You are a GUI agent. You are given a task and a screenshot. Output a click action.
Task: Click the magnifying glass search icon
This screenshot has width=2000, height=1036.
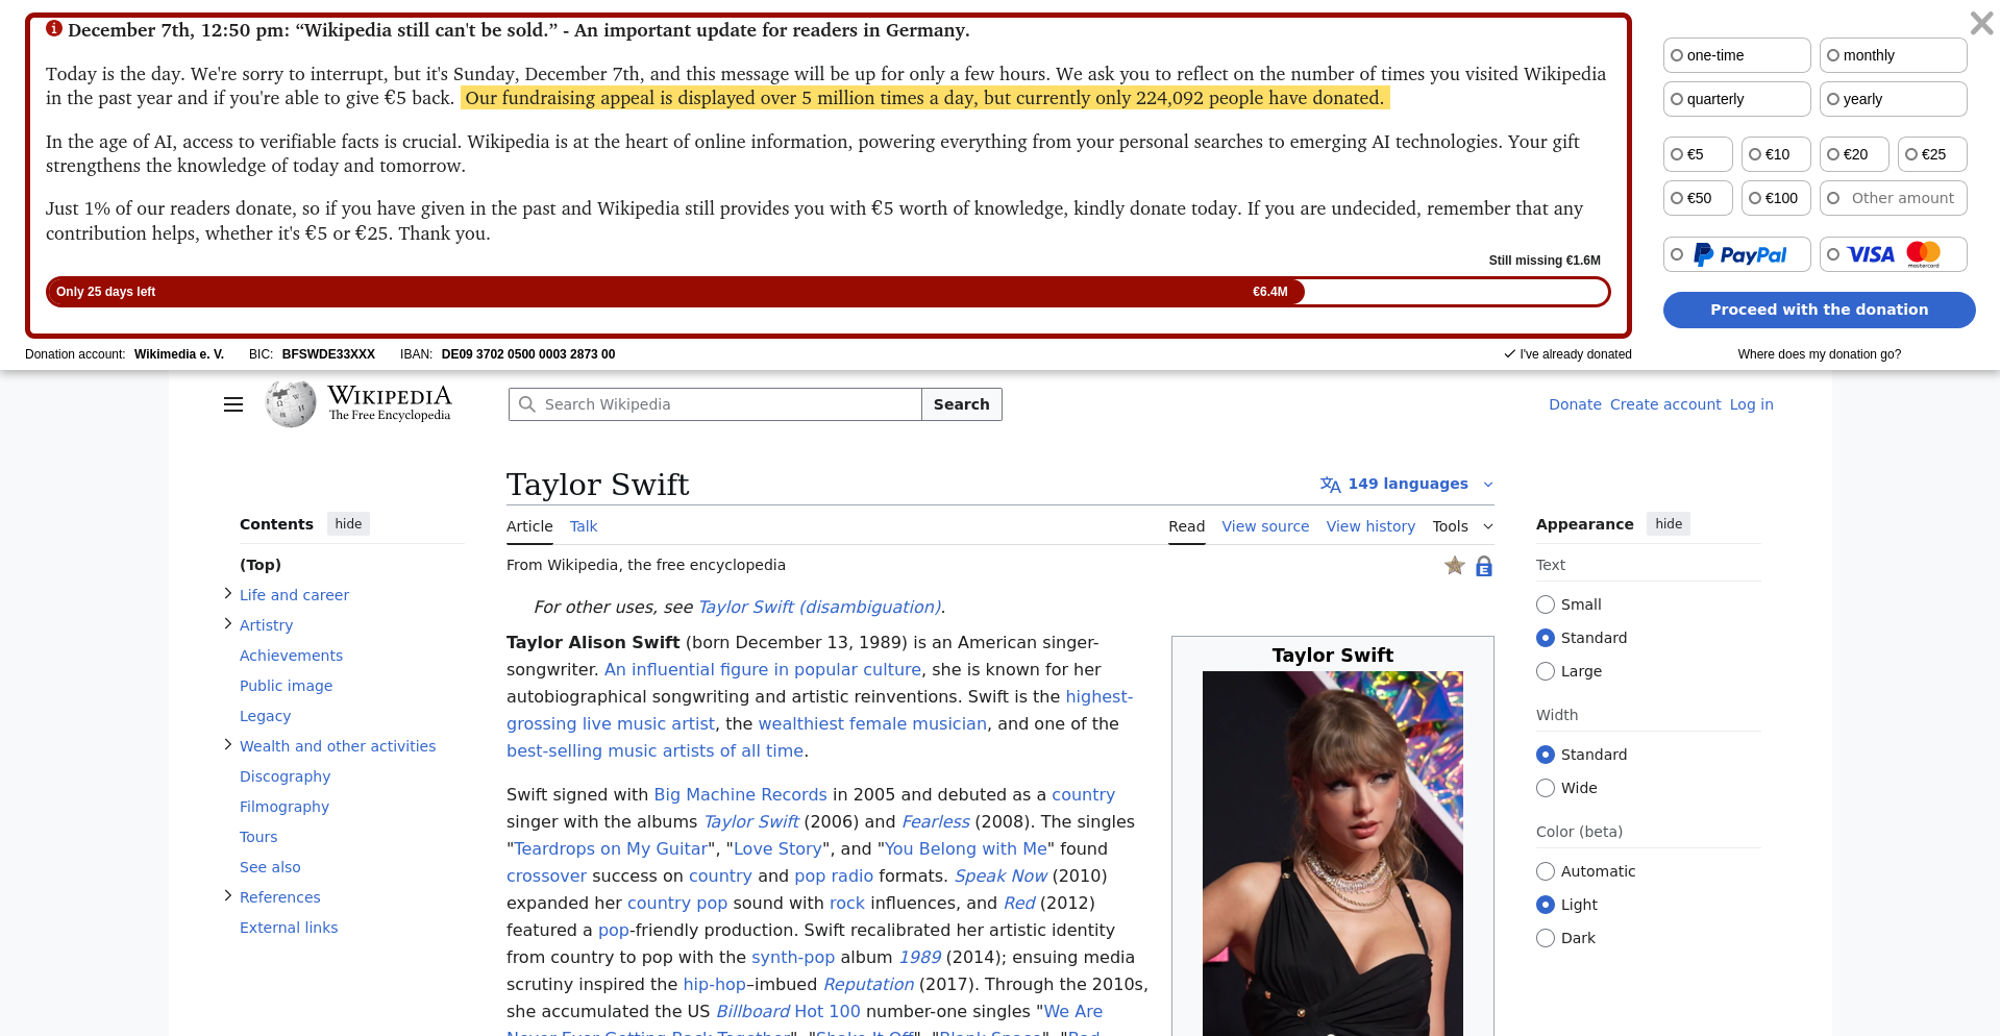(x=529, y=404)
